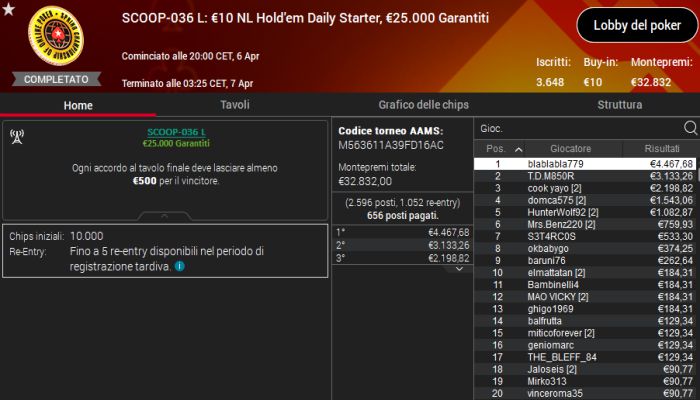Screen dimensions: 700x400
Task: Select player row Jaloseis [2]
Action: tap(585, 369)
